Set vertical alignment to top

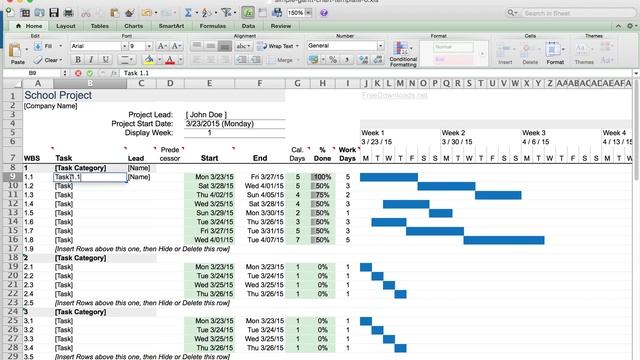tap(197, 46)
